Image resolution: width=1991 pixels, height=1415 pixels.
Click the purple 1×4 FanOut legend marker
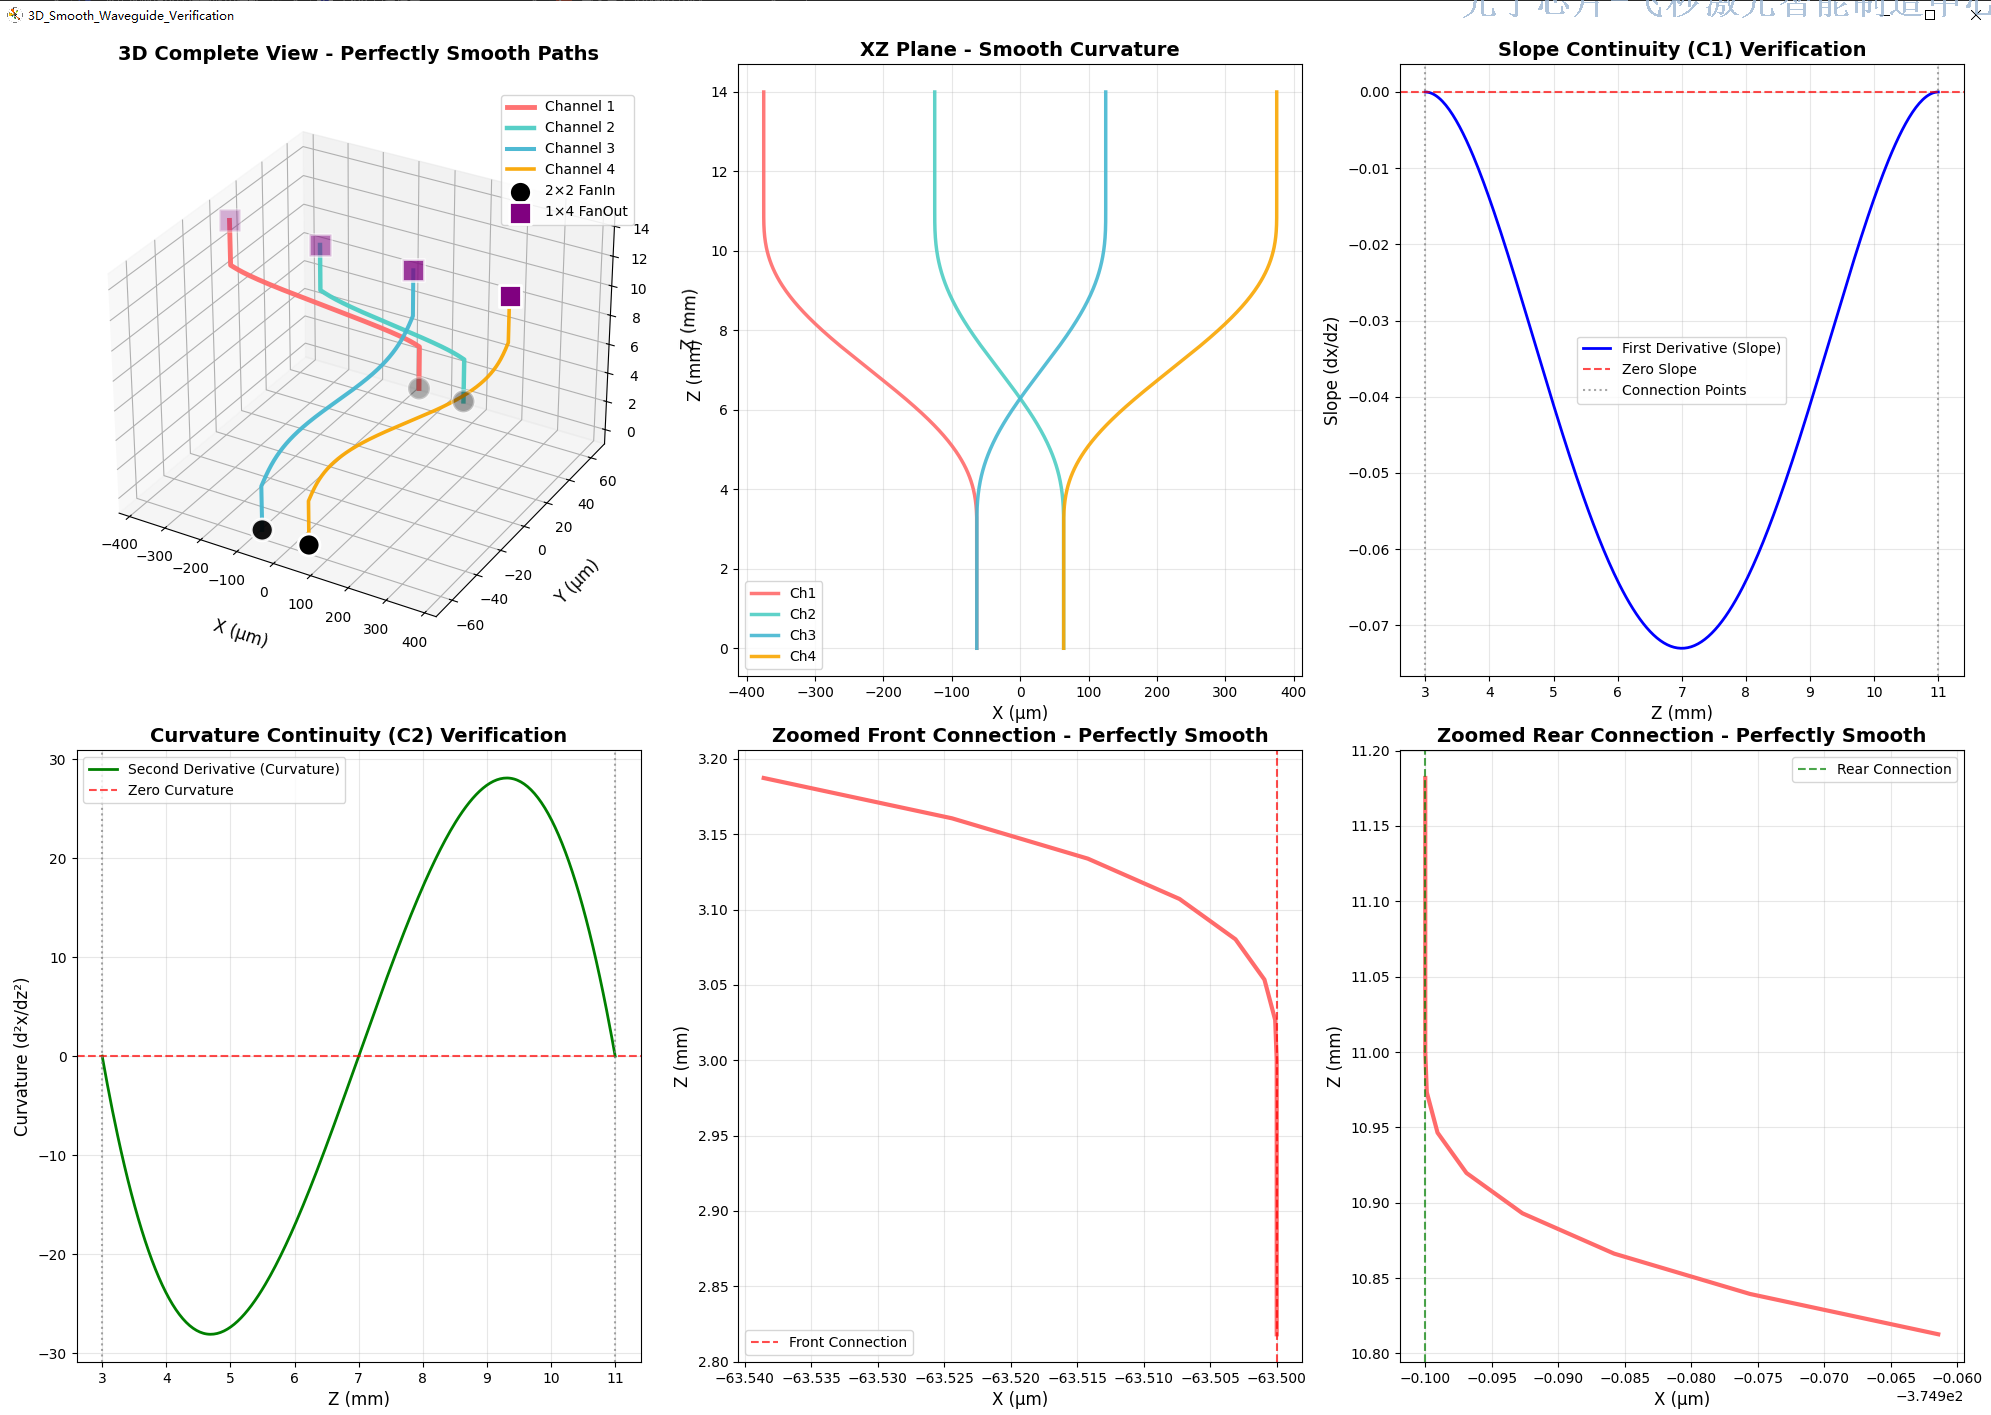coord(520,212)
